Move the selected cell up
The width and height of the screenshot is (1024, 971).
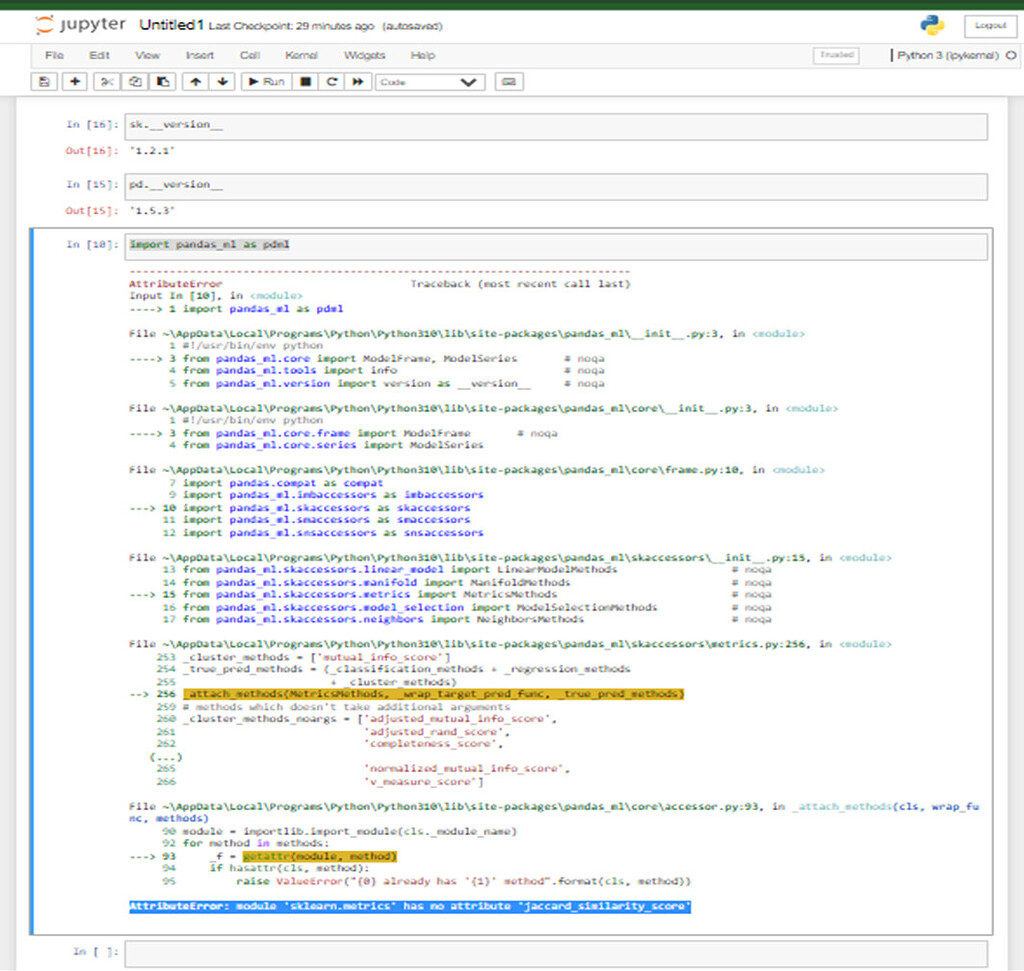click(195, 81)
